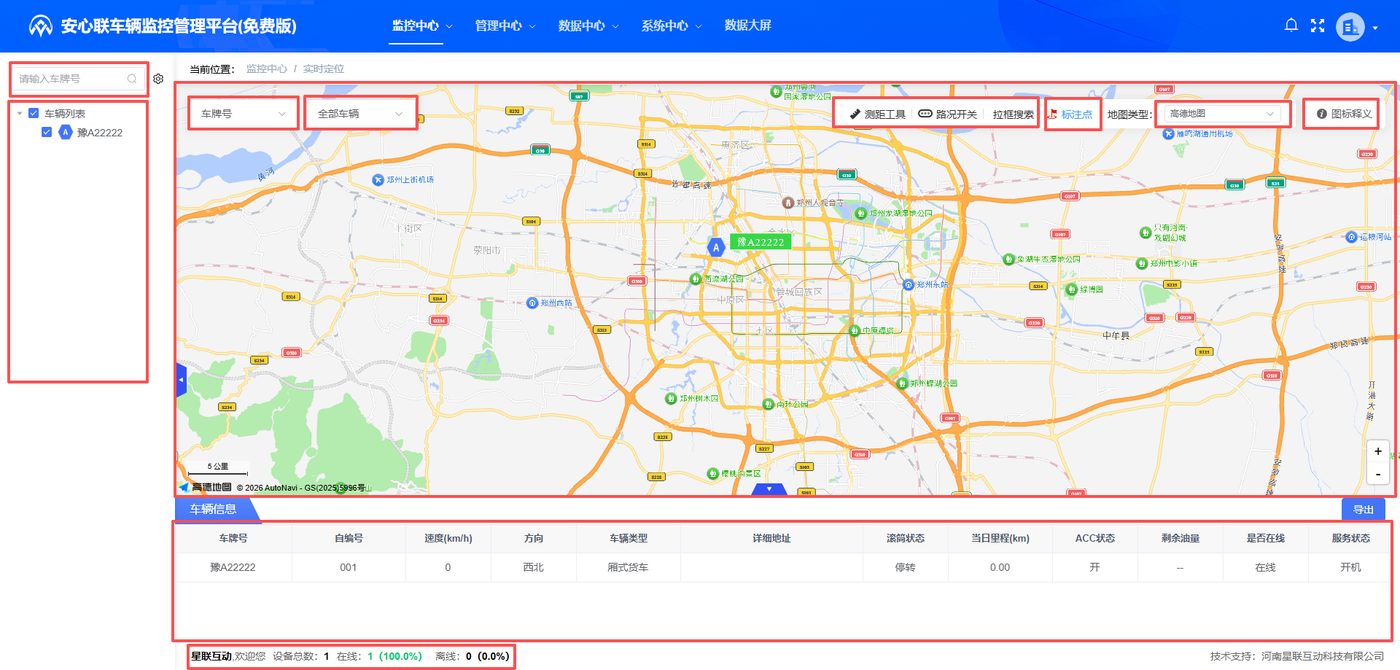
Task: Focus the 请输入车牌号 search field
Action: pyautogui.click(x=78, y=78)
